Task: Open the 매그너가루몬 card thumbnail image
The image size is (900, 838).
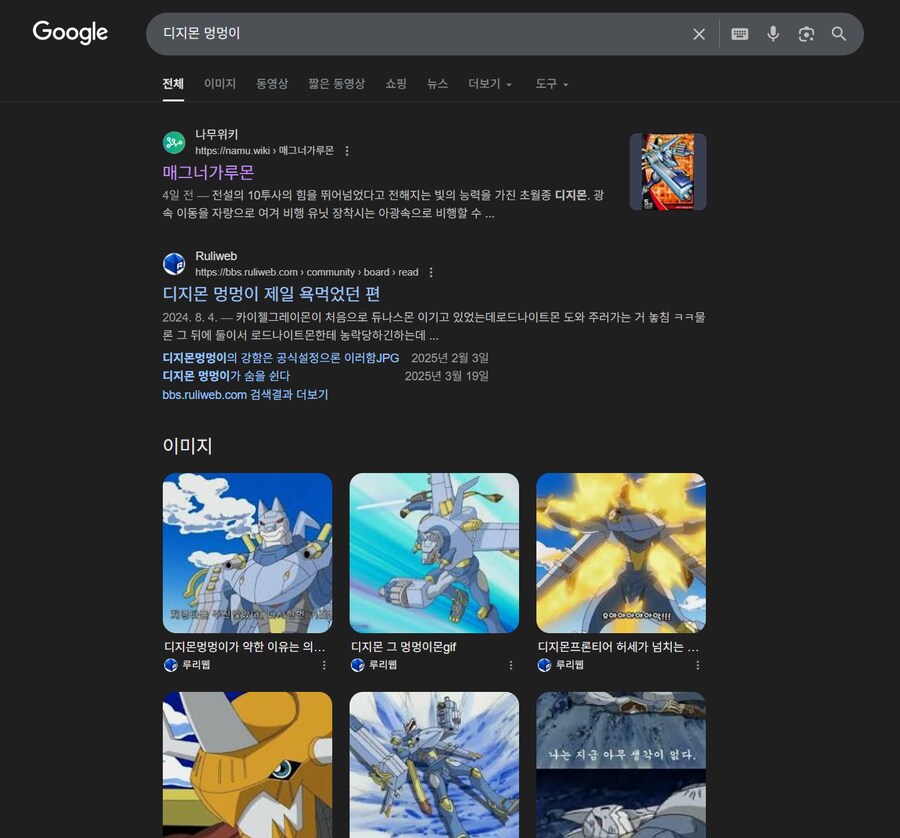Action: (x=668, y=172)
